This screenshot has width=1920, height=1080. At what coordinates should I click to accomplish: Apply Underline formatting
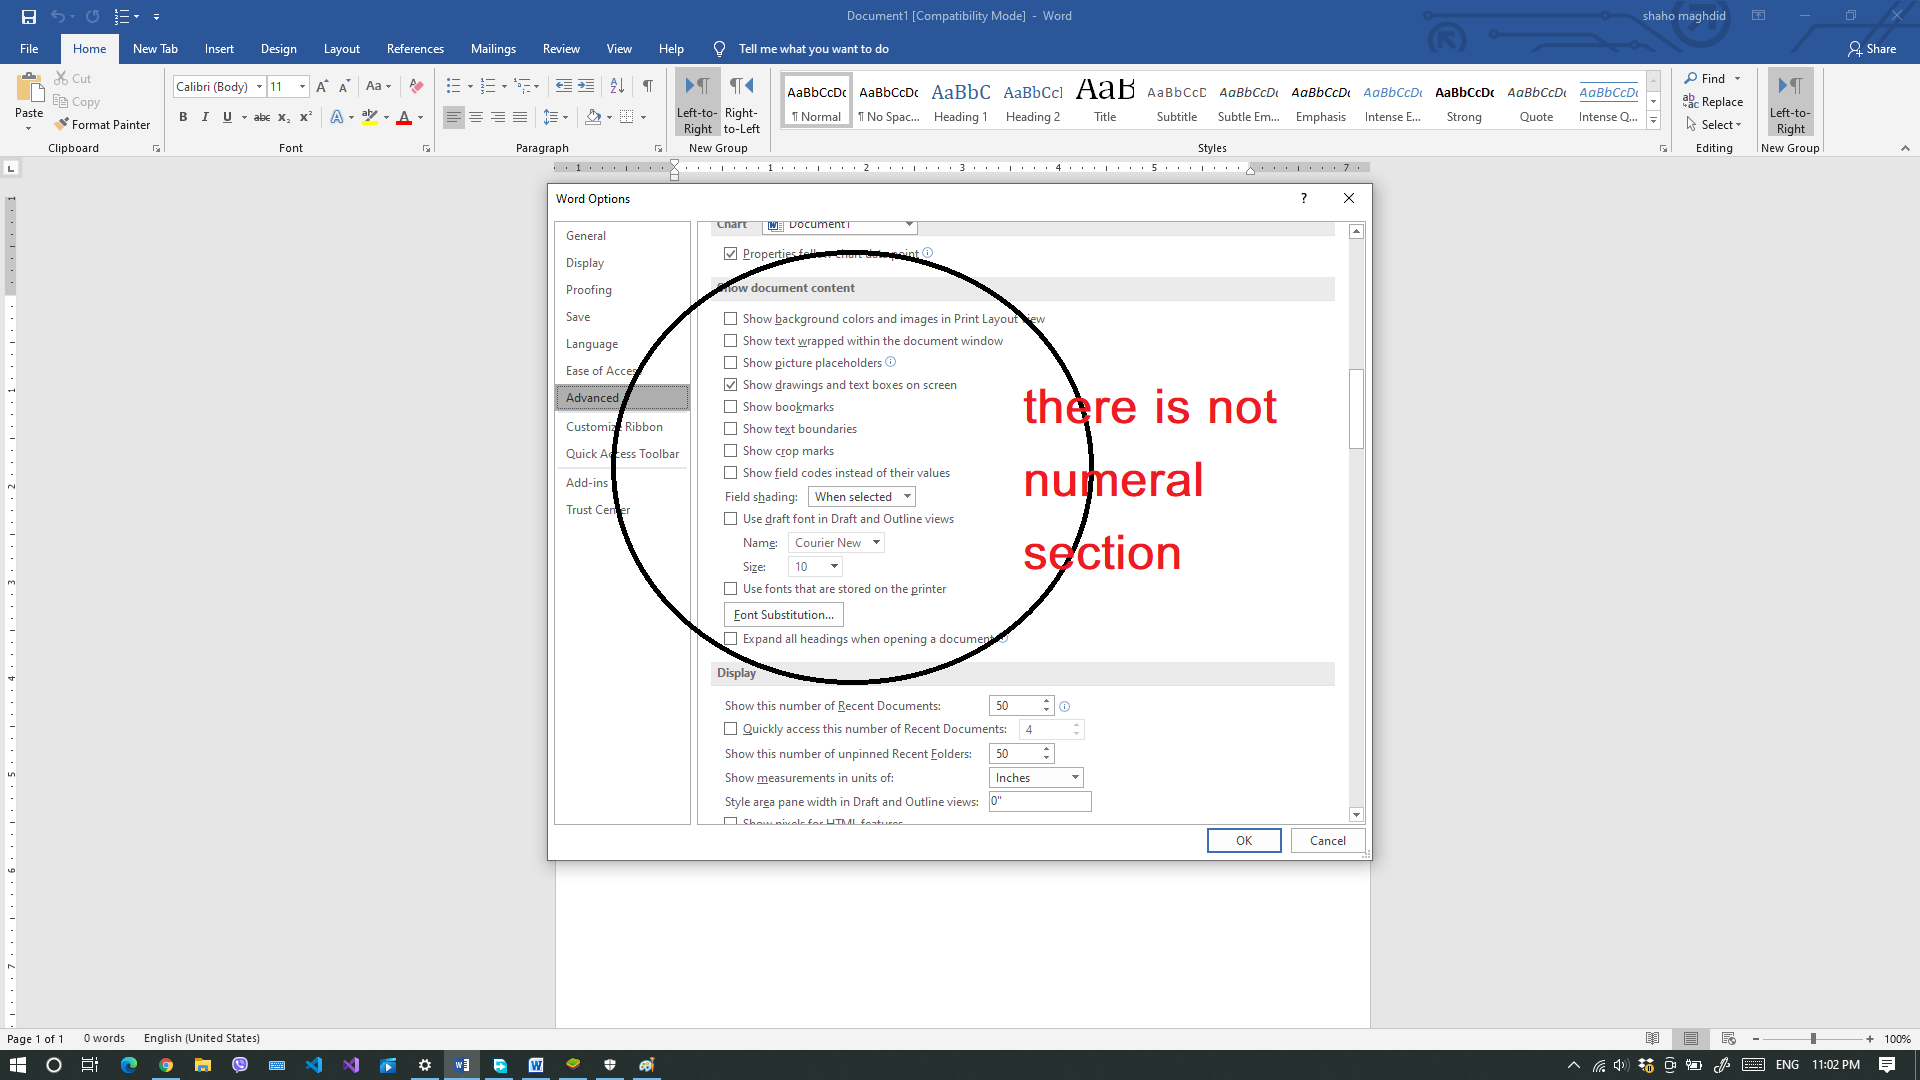tap(227, 117)
